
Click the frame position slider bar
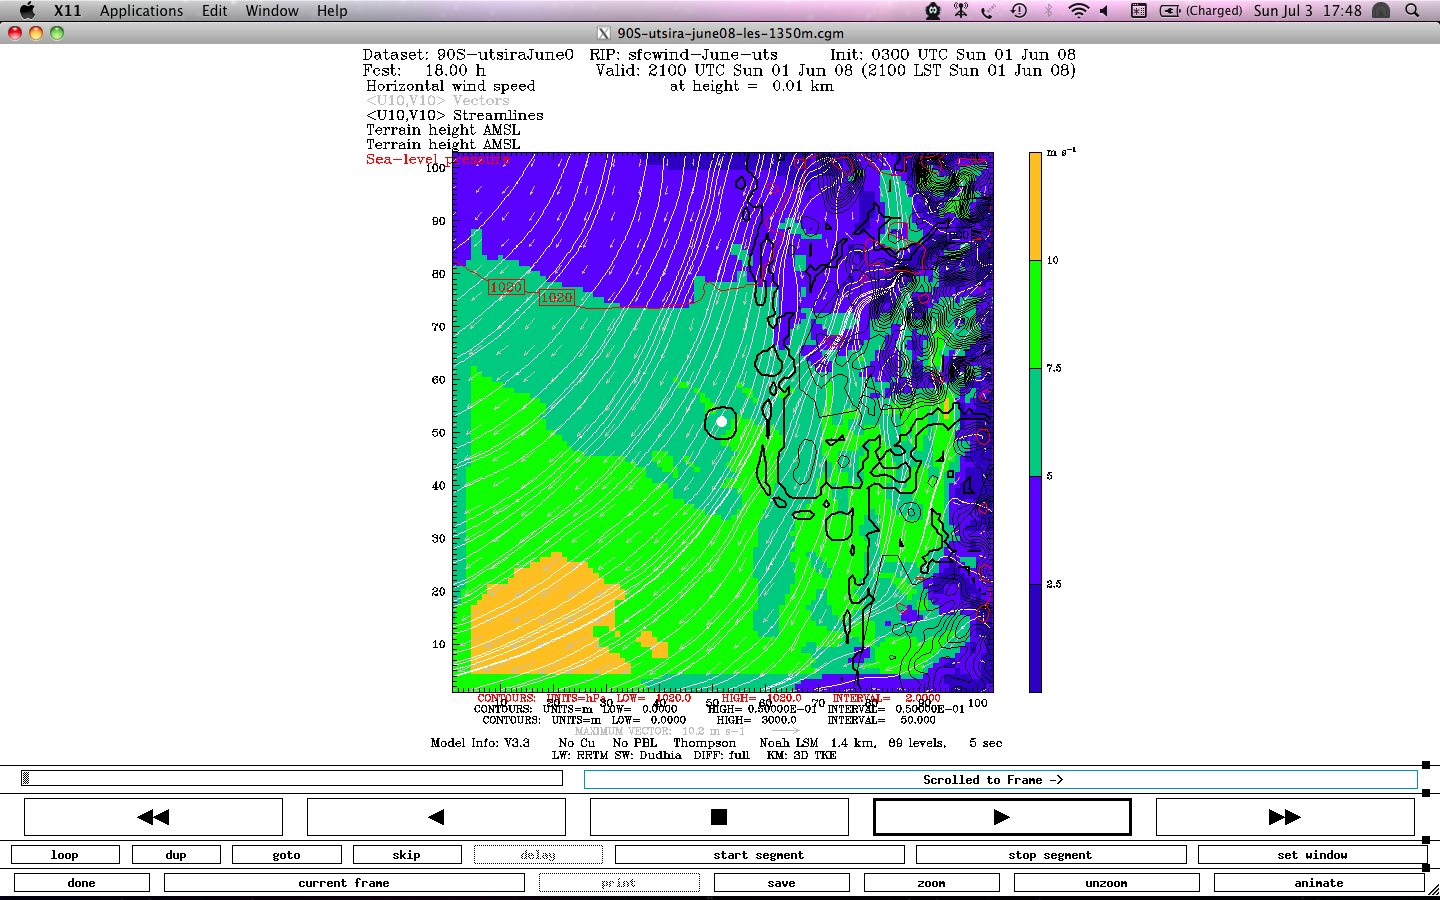coord(292,778)
